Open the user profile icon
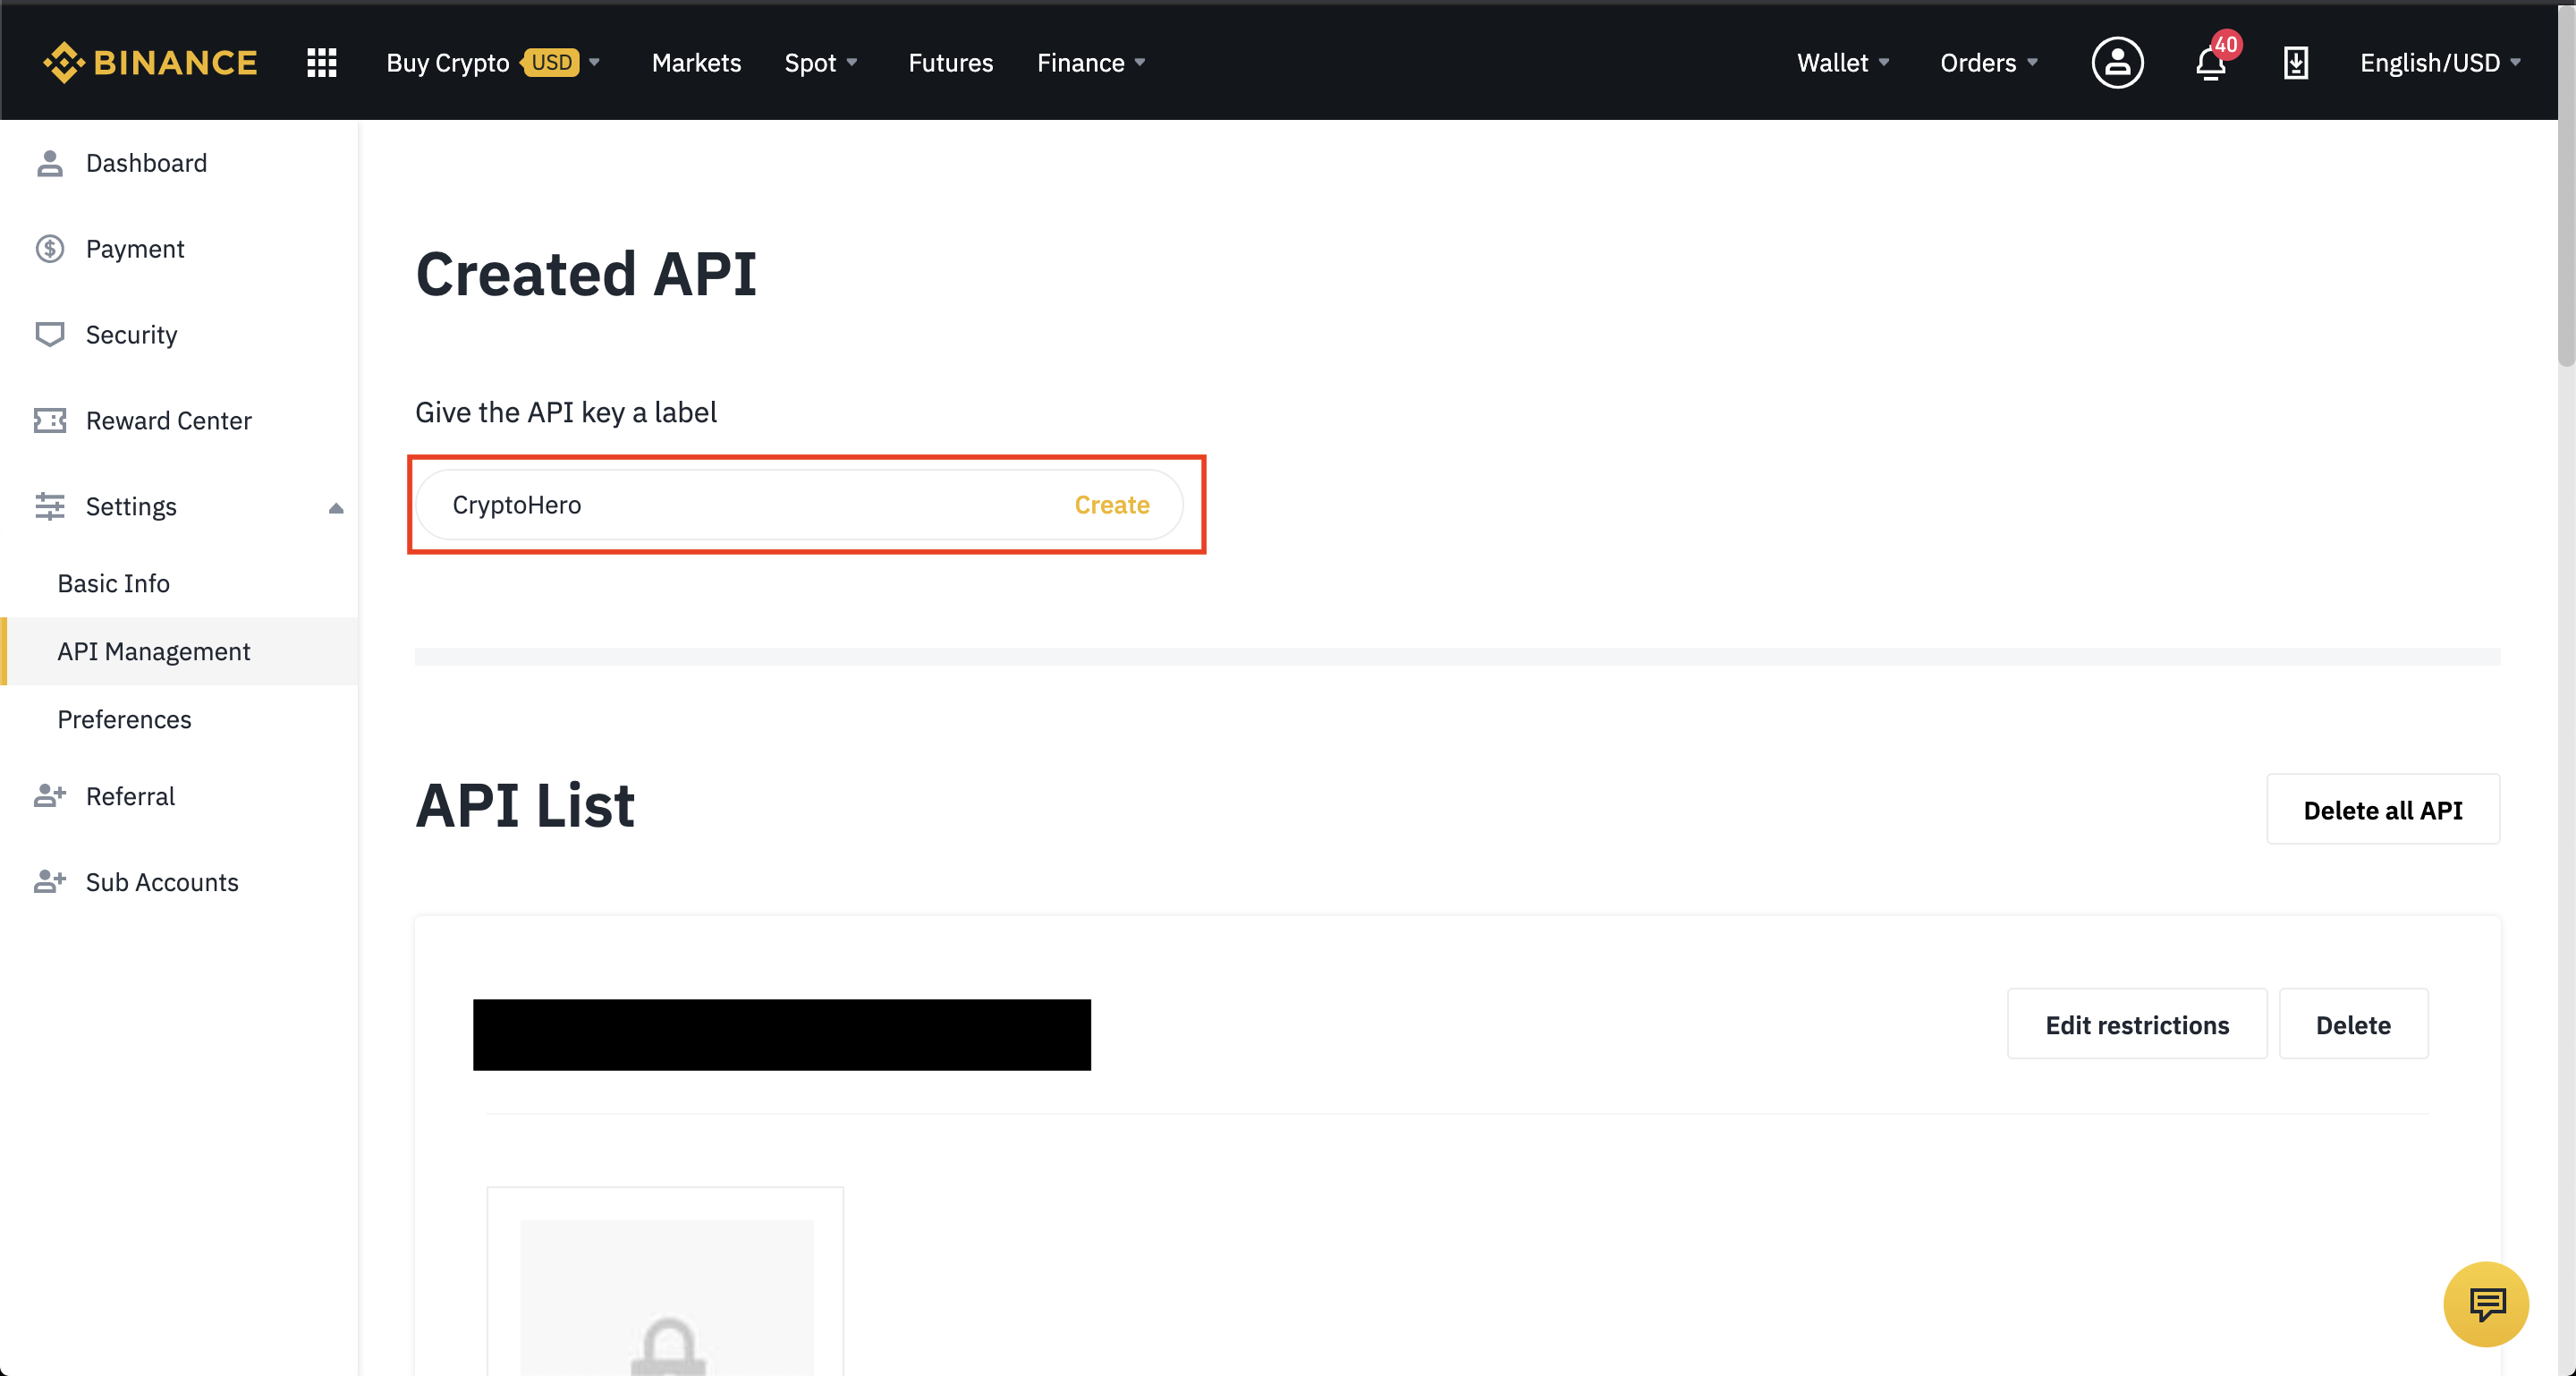 coord(2117,63)
